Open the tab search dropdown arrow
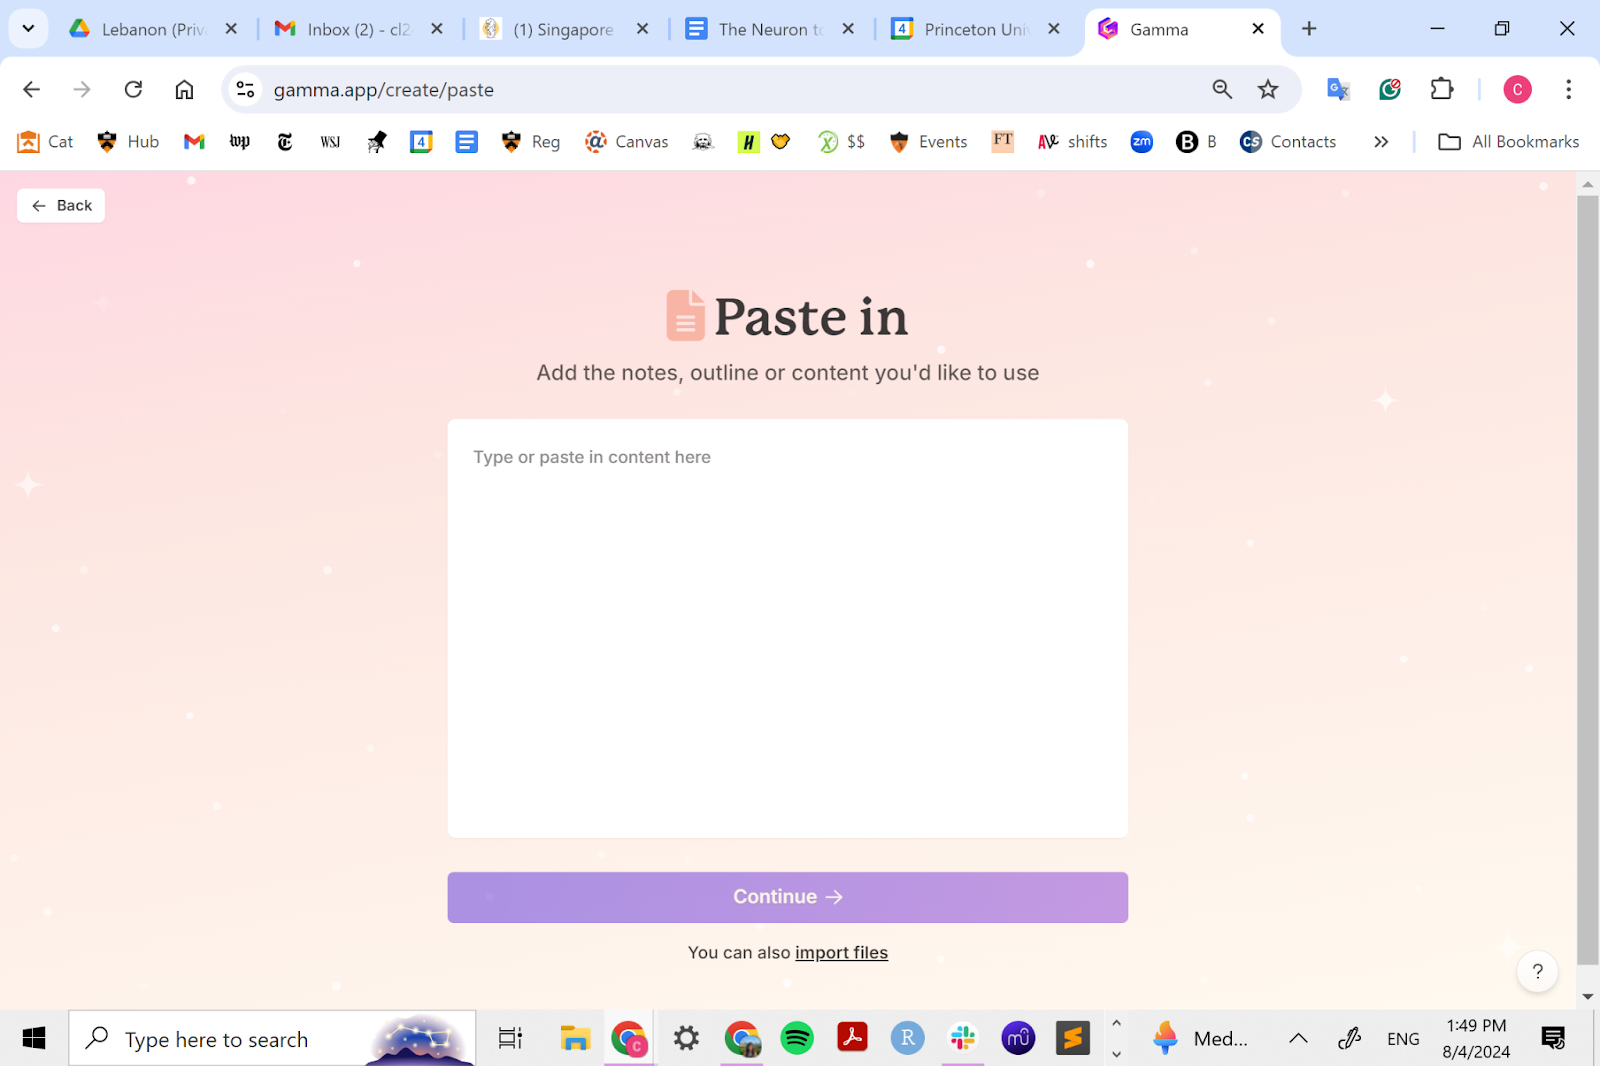The height and width of the screenshot is (1066, 1600). (28, 29)
